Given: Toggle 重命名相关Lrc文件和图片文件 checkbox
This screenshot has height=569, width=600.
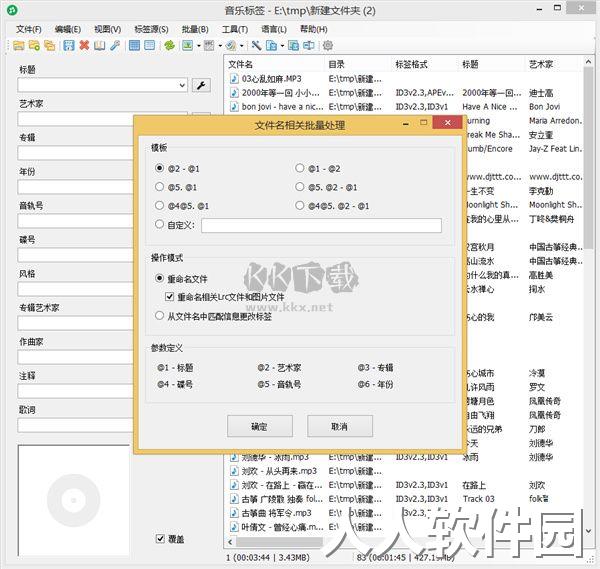Looking at the screenshot, I should [170, 297].
